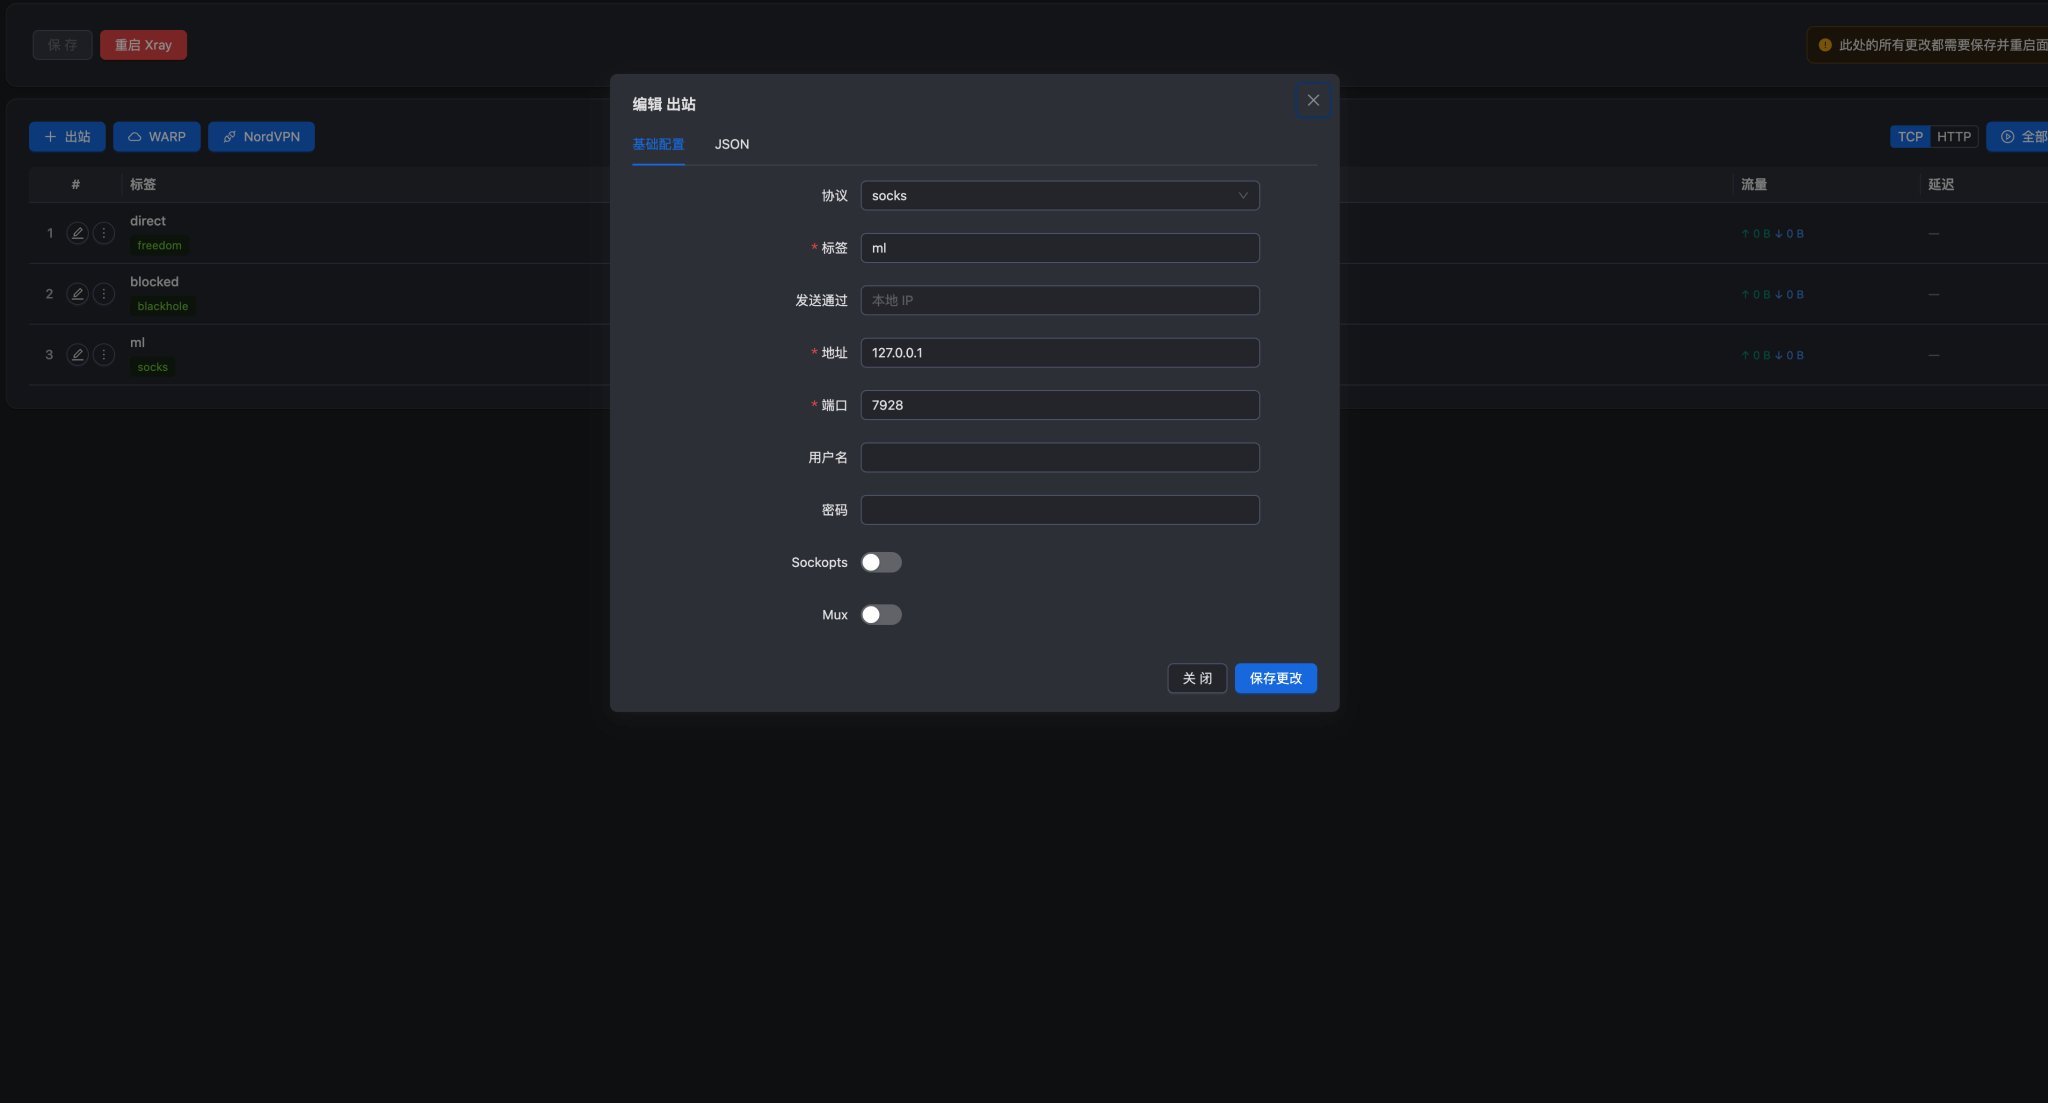Image resolution: width=2048 pixels, height=1103 pixels.
Task: Click the edit pencil icon for blocked outbound
Action: [x=77, y=294]
